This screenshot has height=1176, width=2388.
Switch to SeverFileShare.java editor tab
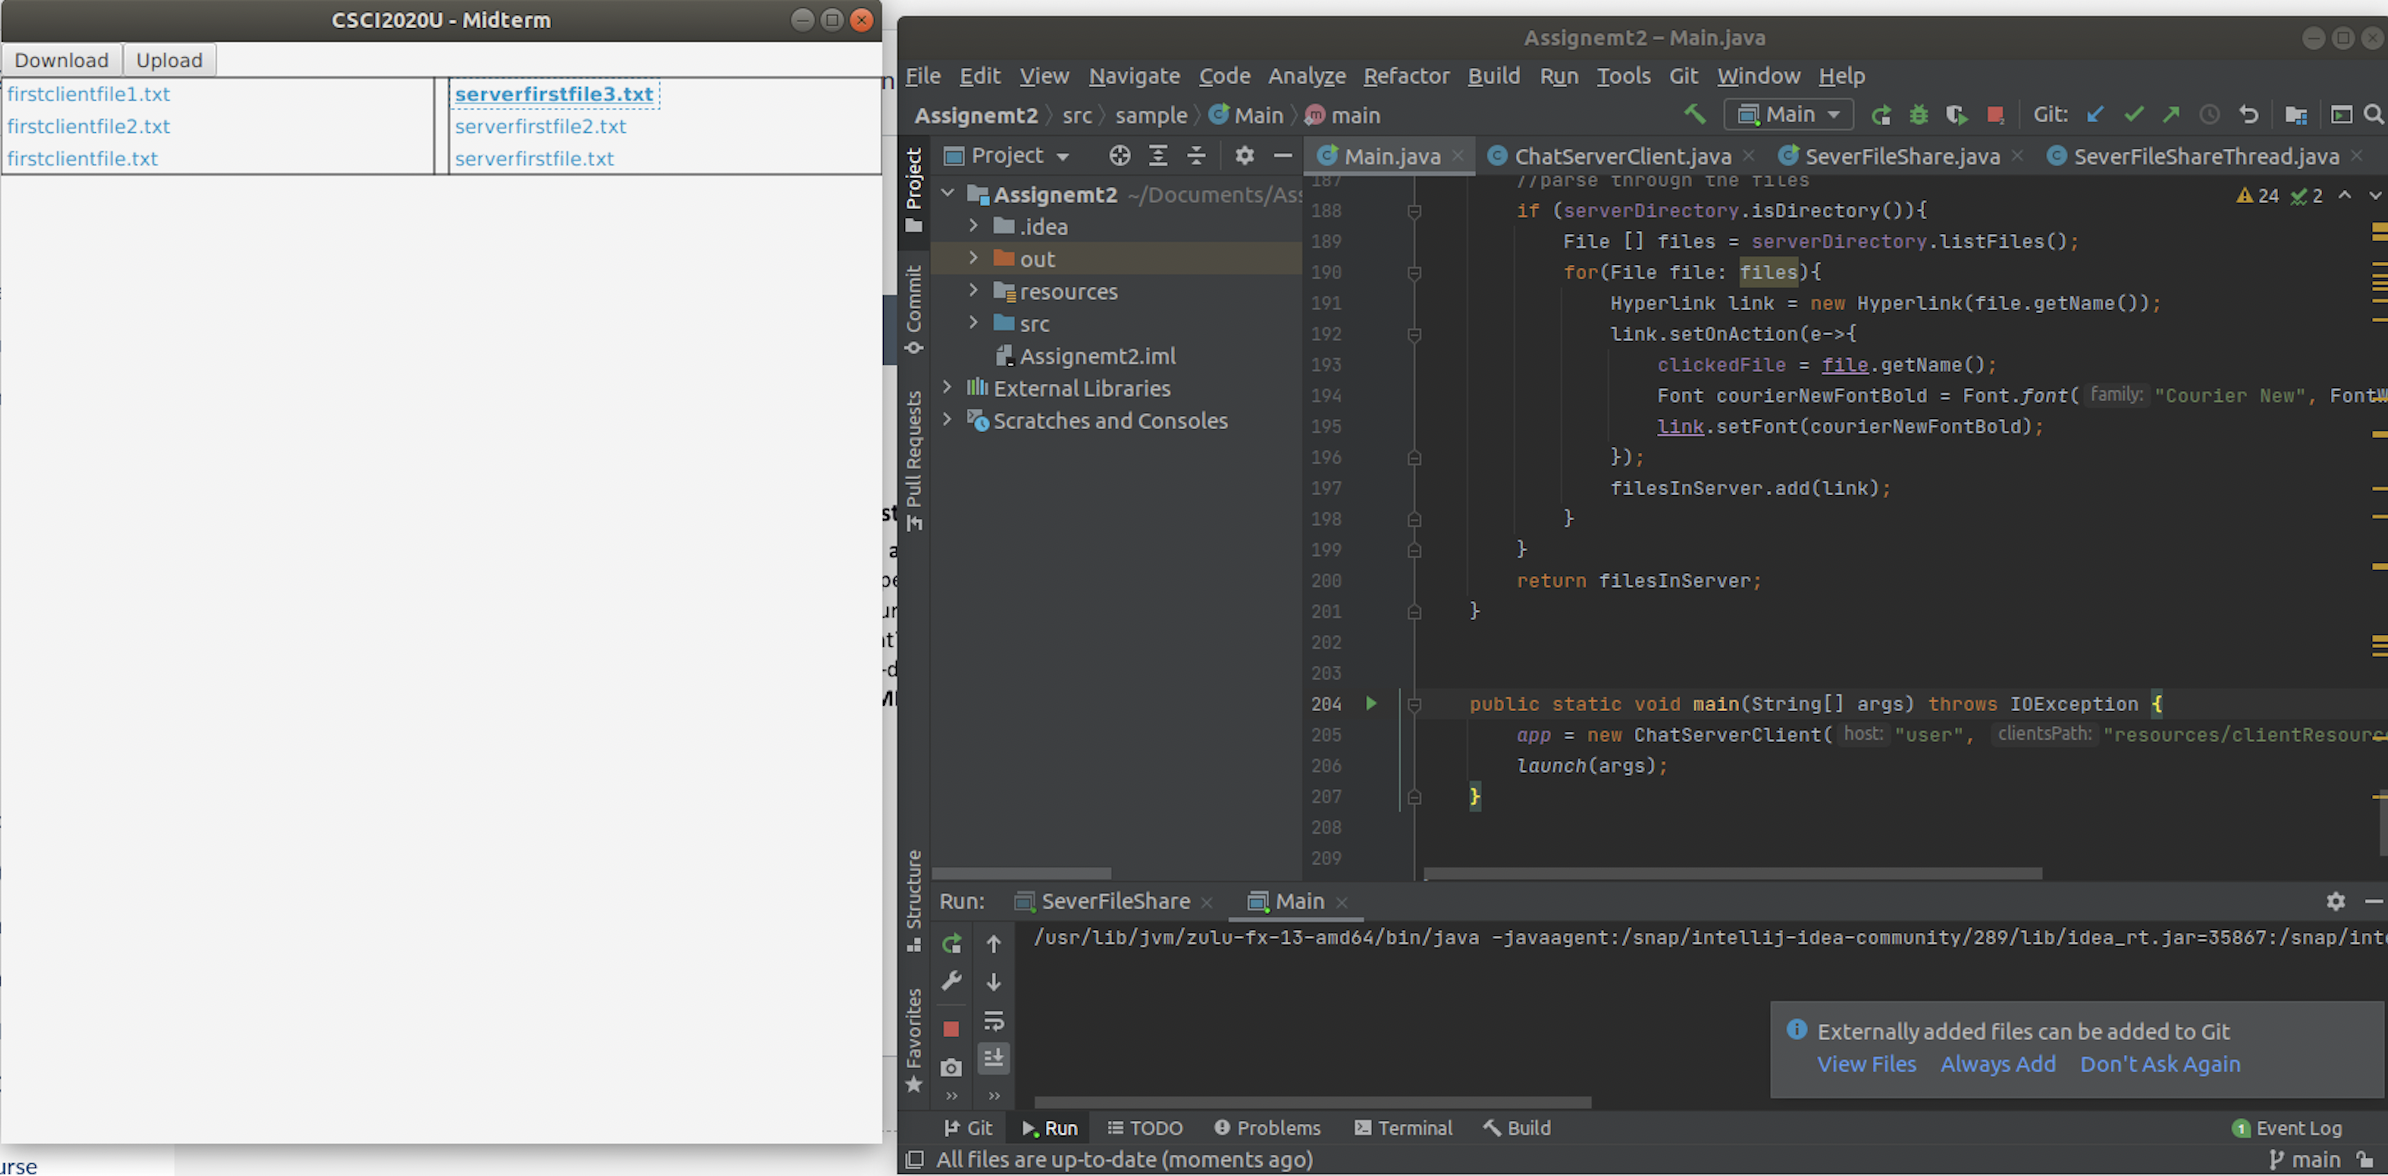[x=1900, y=156]
